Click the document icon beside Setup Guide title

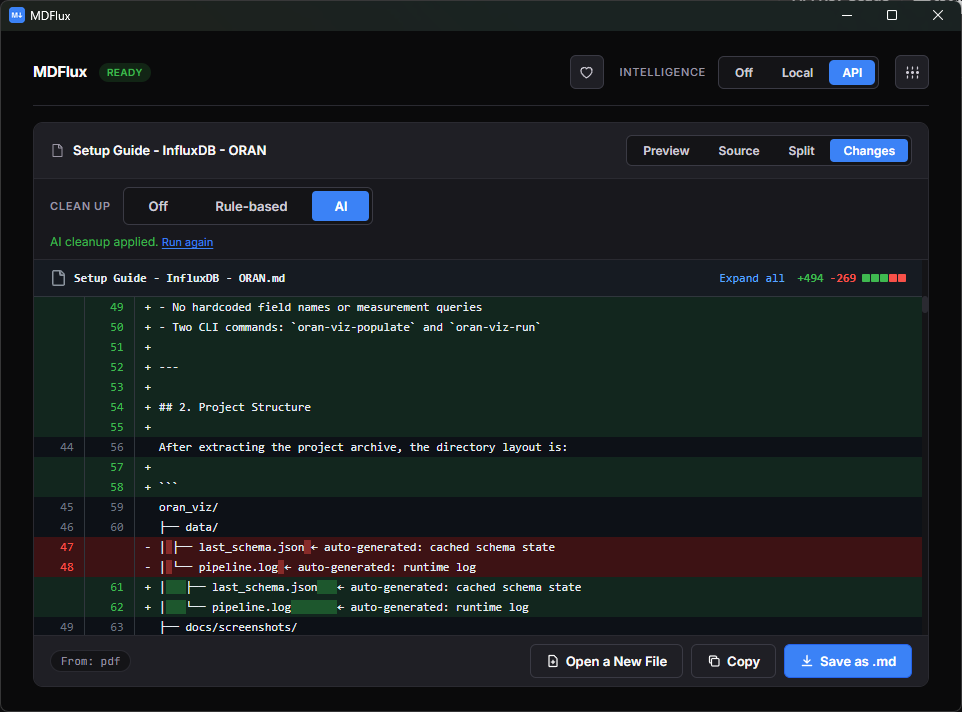[x=58, y=151]
